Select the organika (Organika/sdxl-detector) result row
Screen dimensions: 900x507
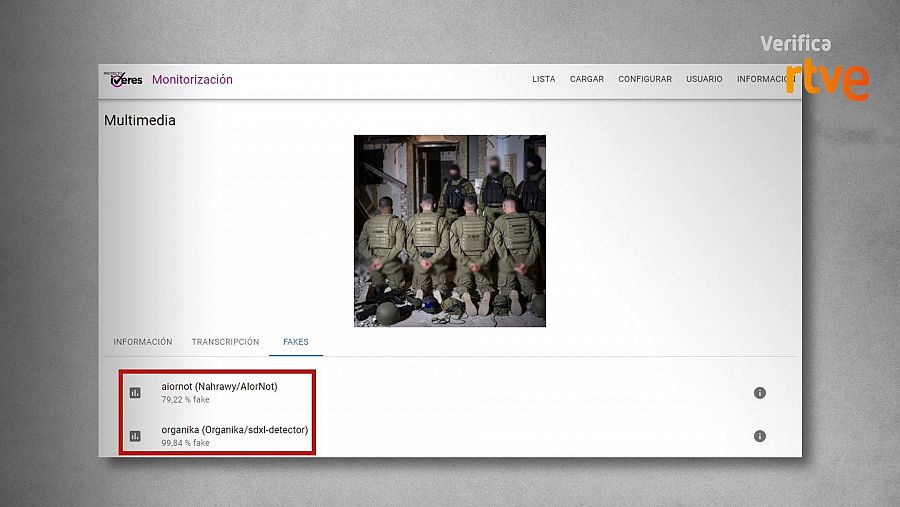click(234, 429)
